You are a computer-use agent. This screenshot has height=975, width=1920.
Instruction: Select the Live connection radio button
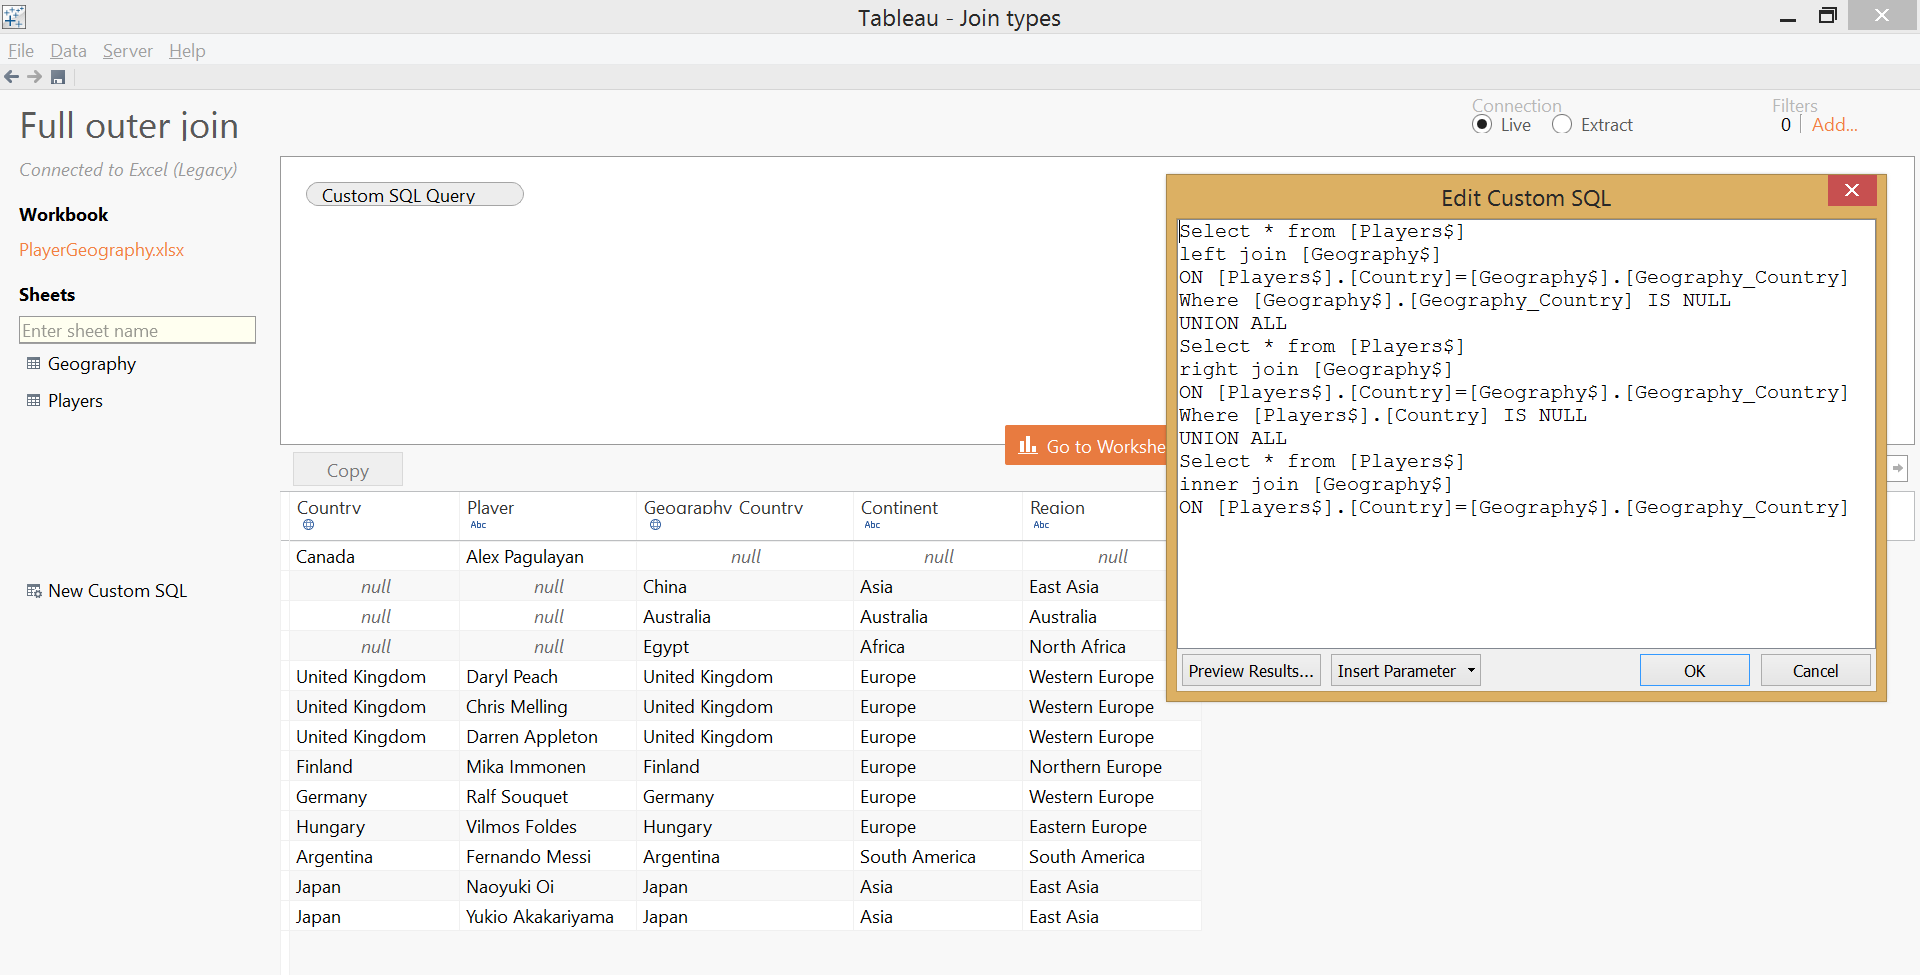[1482, 125]
